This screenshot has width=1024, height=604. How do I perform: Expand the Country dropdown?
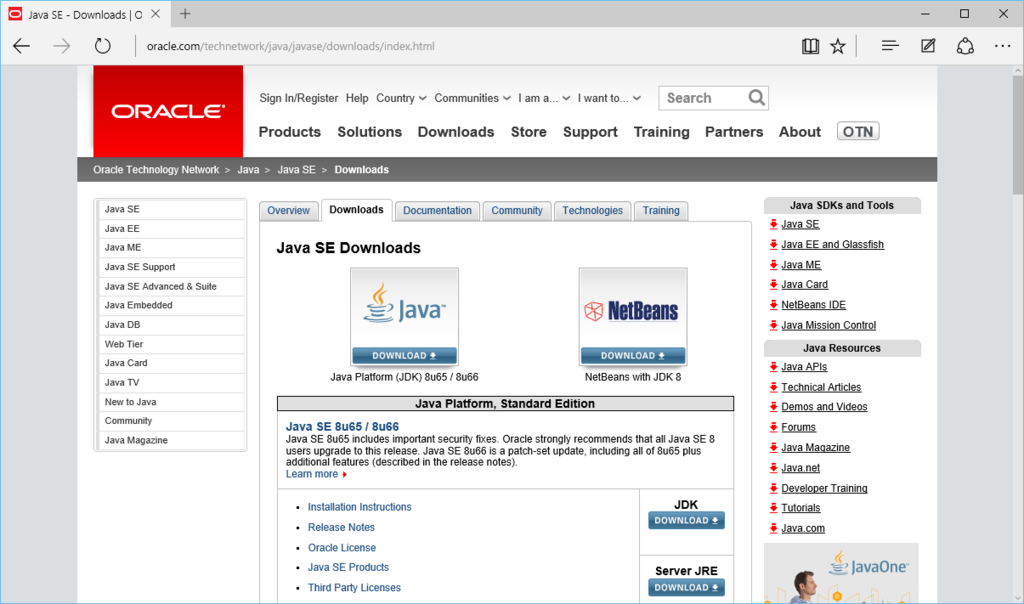tap(401, 98)
